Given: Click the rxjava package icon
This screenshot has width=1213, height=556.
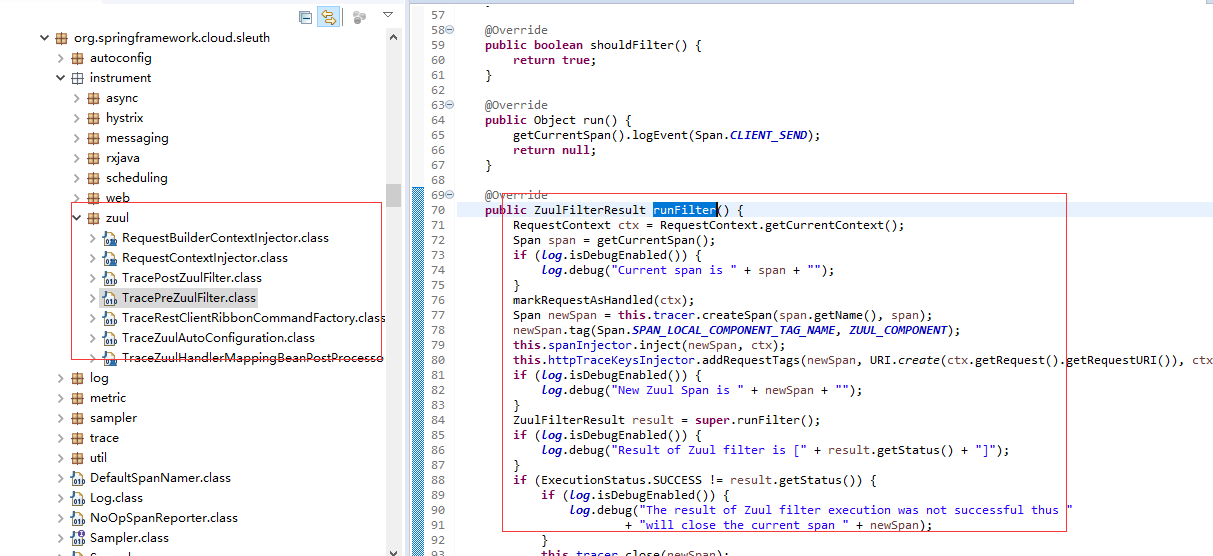Looking at the screenshot, I should (92, 158).
